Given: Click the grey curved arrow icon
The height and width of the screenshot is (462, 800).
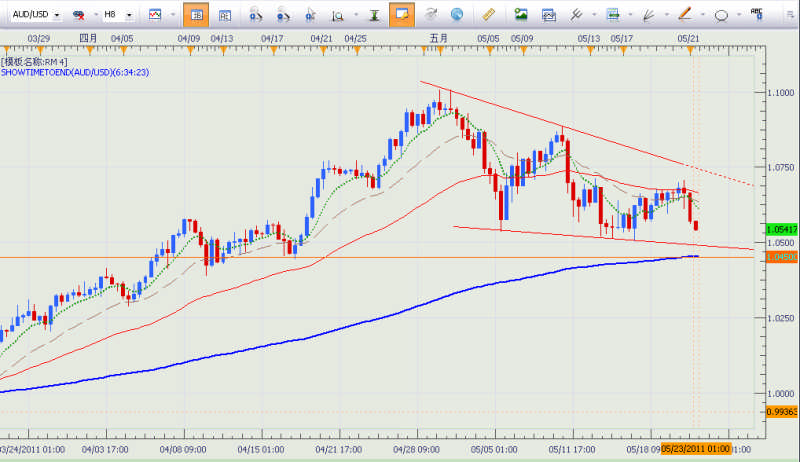Looking at the screenshot, I should (x=430, y=15).
